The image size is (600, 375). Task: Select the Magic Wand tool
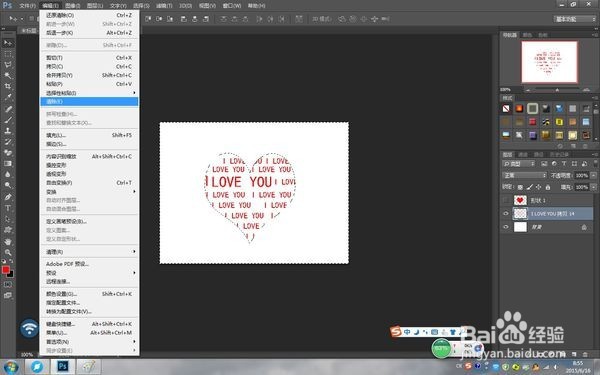[8, 75]
